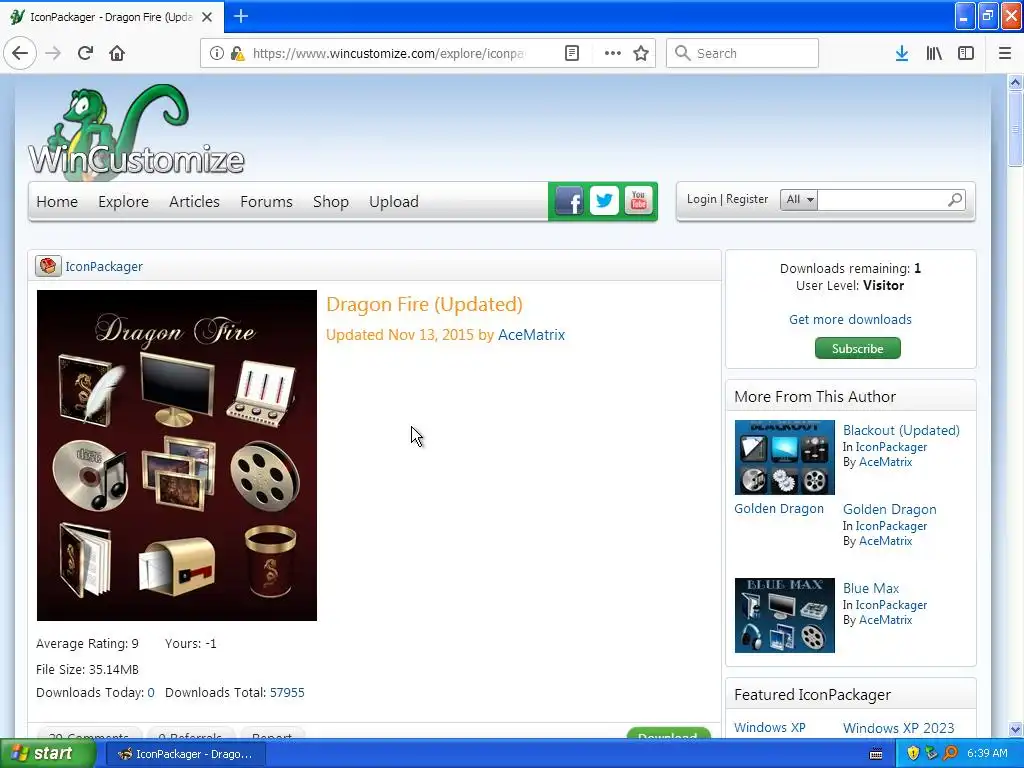Toggle reader view in address bar
The width and height of the screenshot is (1024, 768).
571,53
